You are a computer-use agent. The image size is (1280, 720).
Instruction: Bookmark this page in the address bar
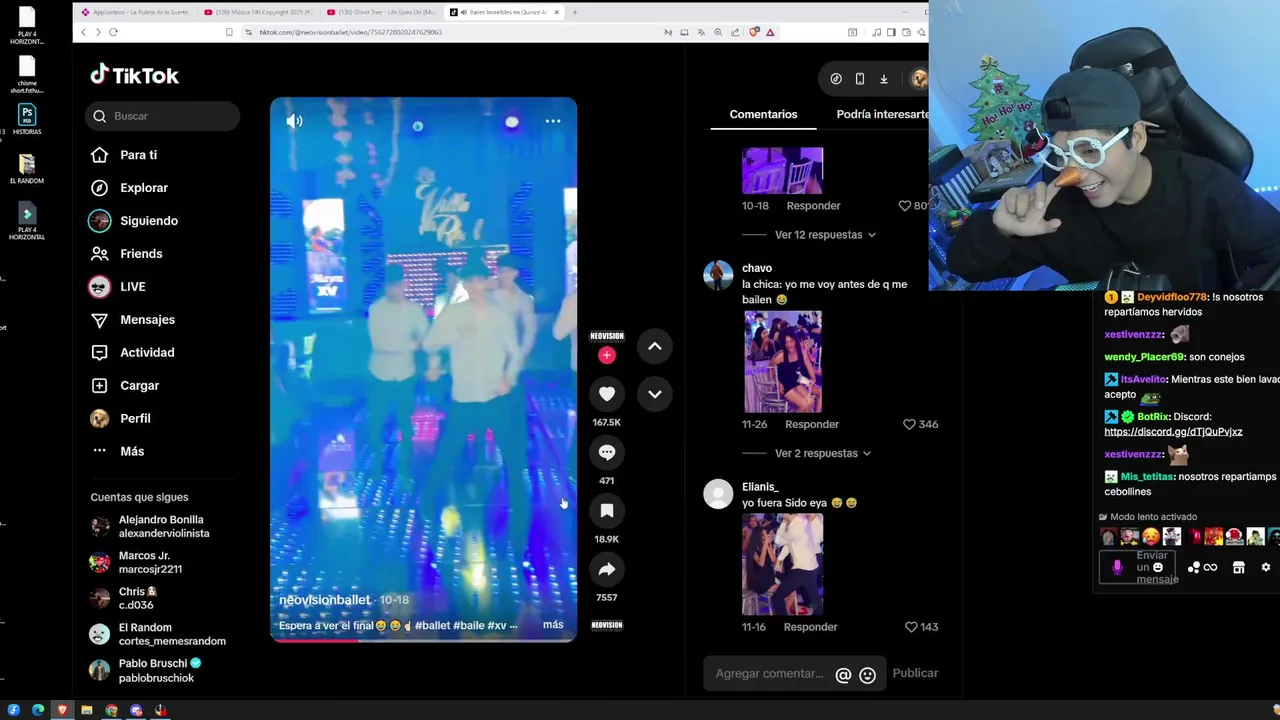229,32
